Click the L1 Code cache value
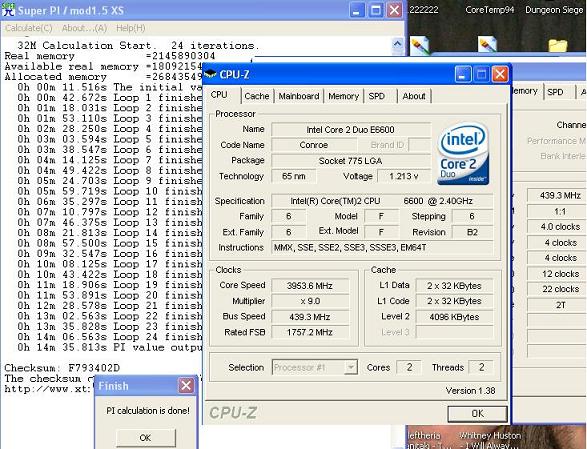The height and width of the screenshot is (449, 587). (x=454, y=301)
